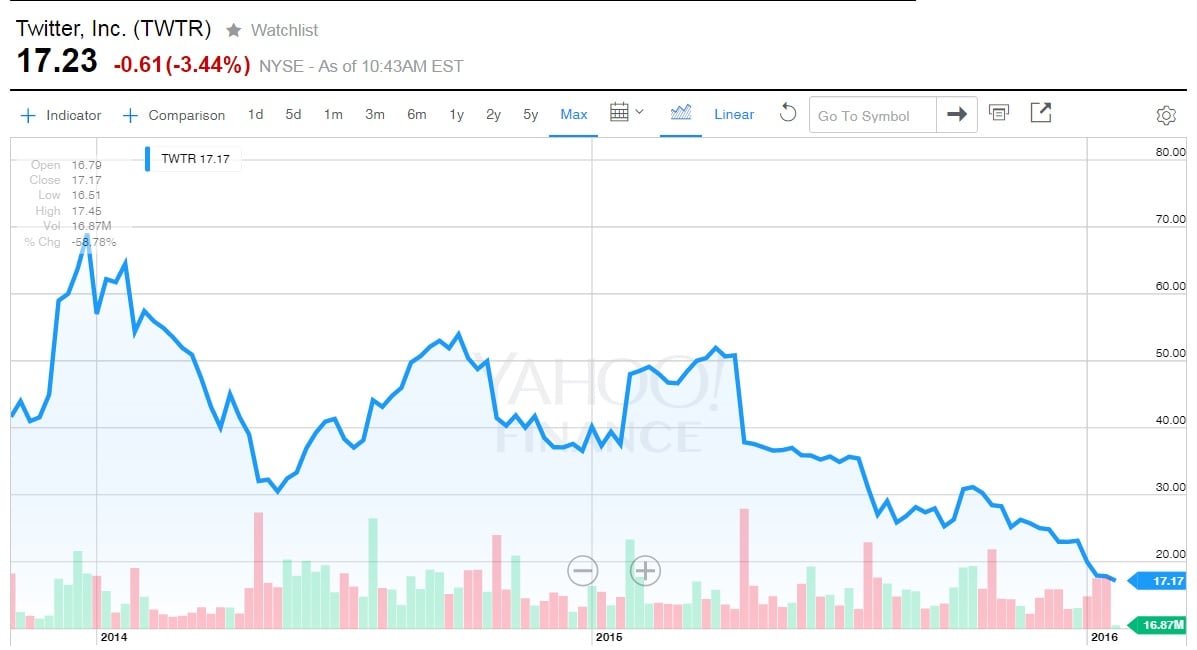Viewport: 1197px width, 650px height.
Task: Switch to the 5y range
Action: click(x=530, y=114)
